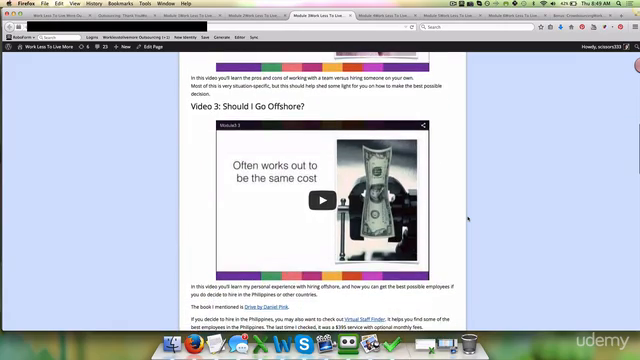The width and height of the screenshot is (640, 360).
Task: Open Work Less To Live More site menu
Action: click(x=45, y=47)
